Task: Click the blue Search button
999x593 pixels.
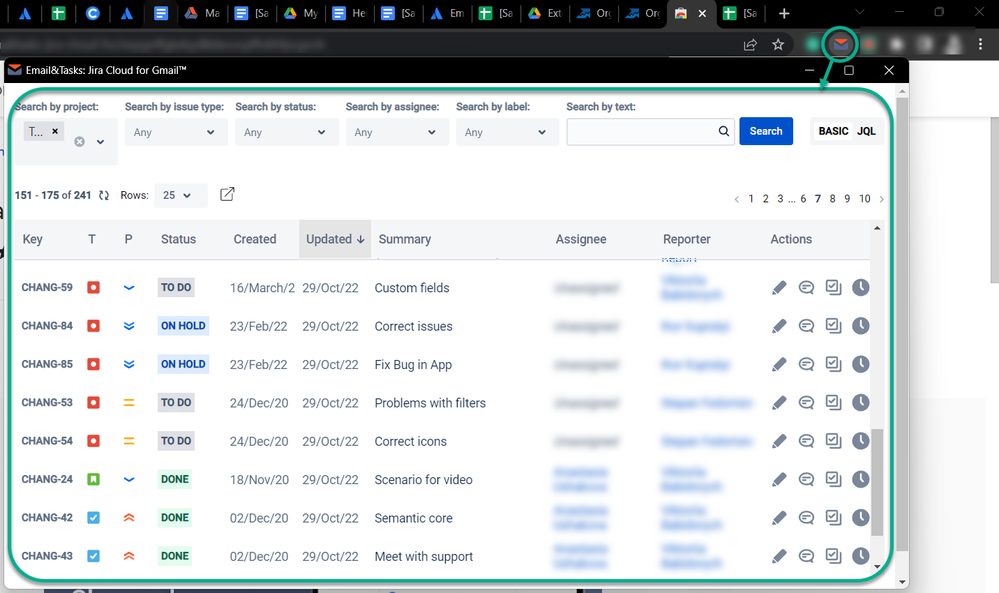Action: 766,131
